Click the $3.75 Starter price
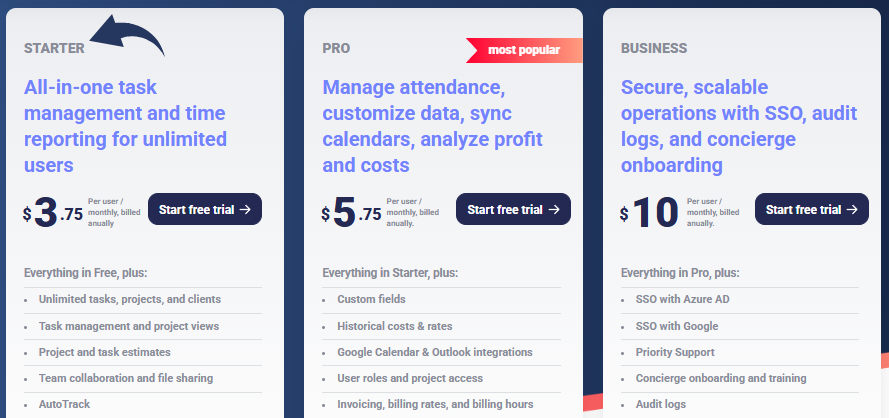The image size is (889, 418). 54,212
